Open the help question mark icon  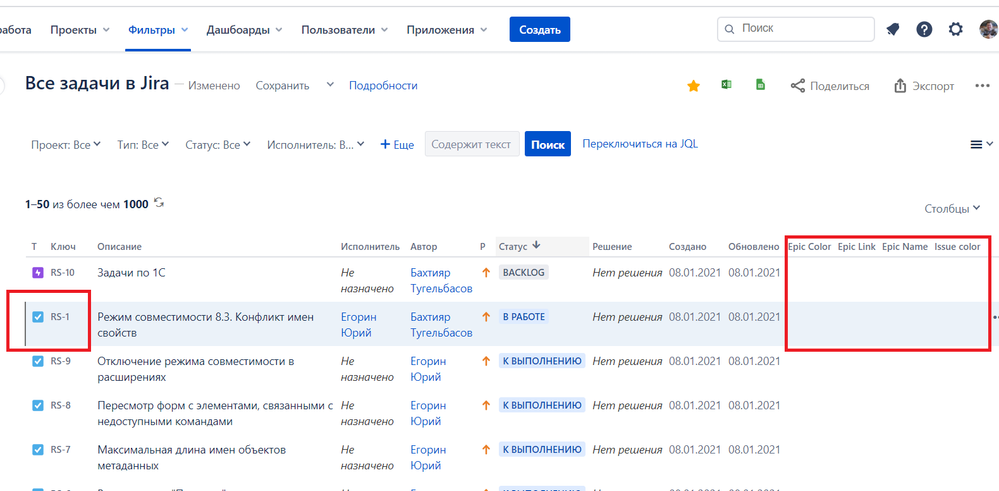pyautogui.click(x=924, y=29)
